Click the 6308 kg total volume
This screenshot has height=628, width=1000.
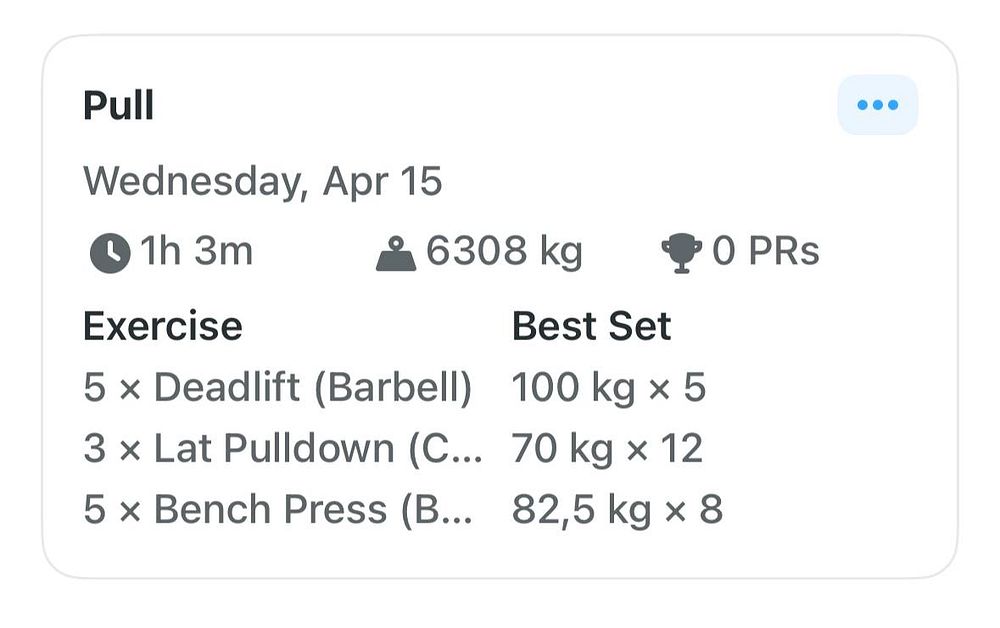[x=504, y=251]
